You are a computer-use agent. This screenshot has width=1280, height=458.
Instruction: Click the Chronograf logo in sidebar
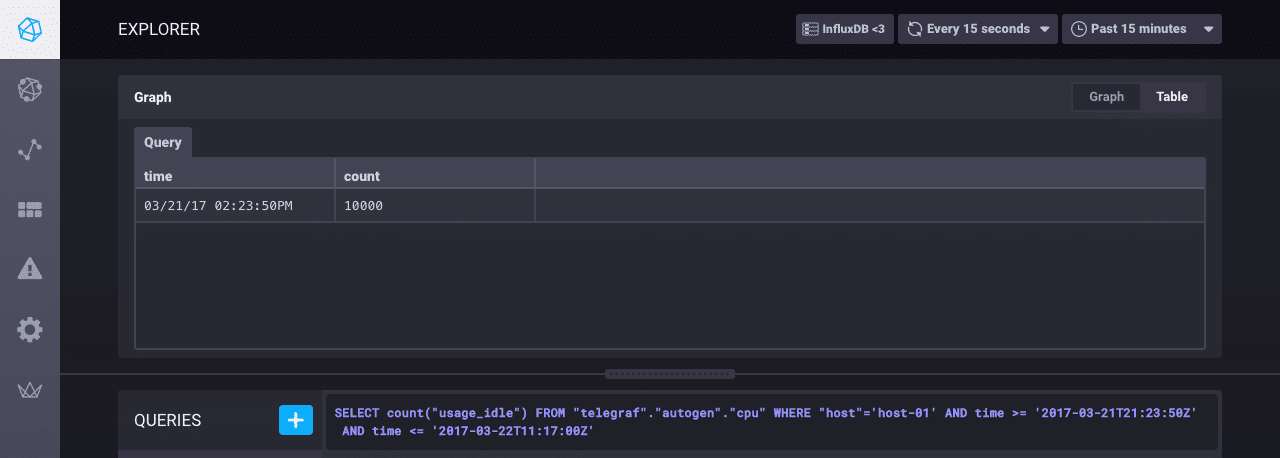pos(30,30)
